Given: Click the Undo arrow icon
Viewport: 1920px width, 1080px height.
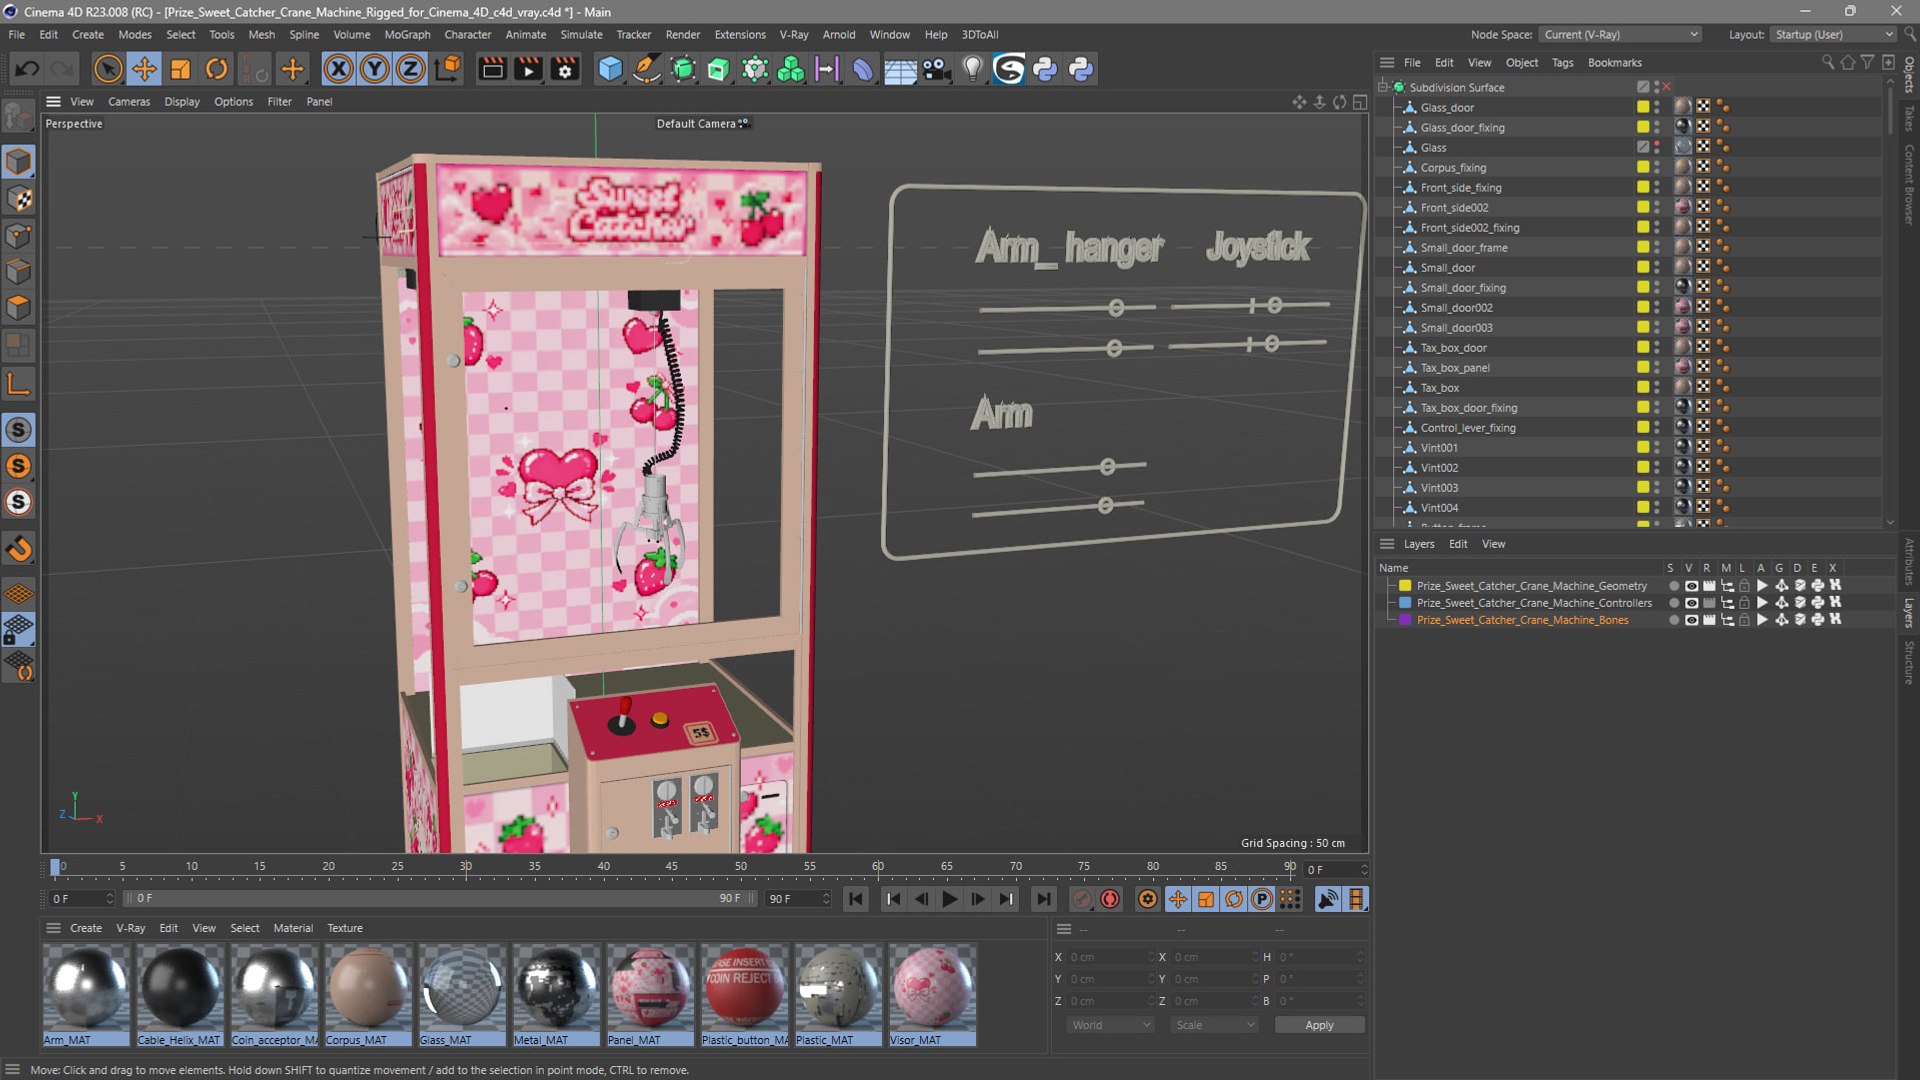Looking at the screenshot, I should tap(27, 69).
